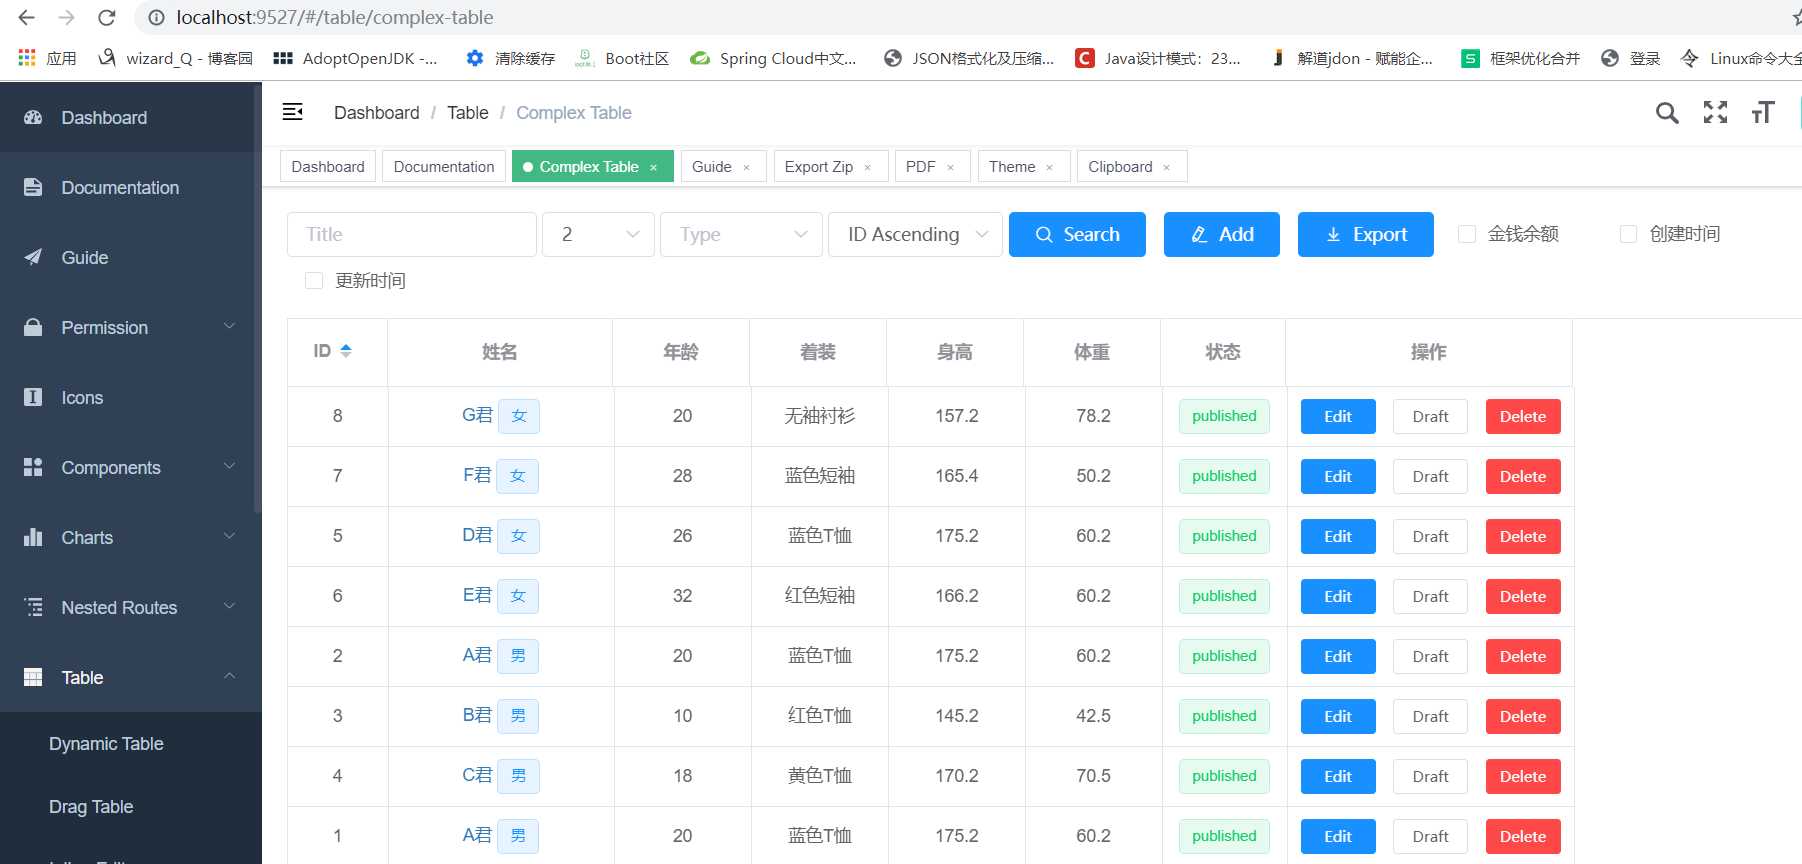Open Documentation in the sidebar
Screen dimensions: 1802x864
[131, 187]
